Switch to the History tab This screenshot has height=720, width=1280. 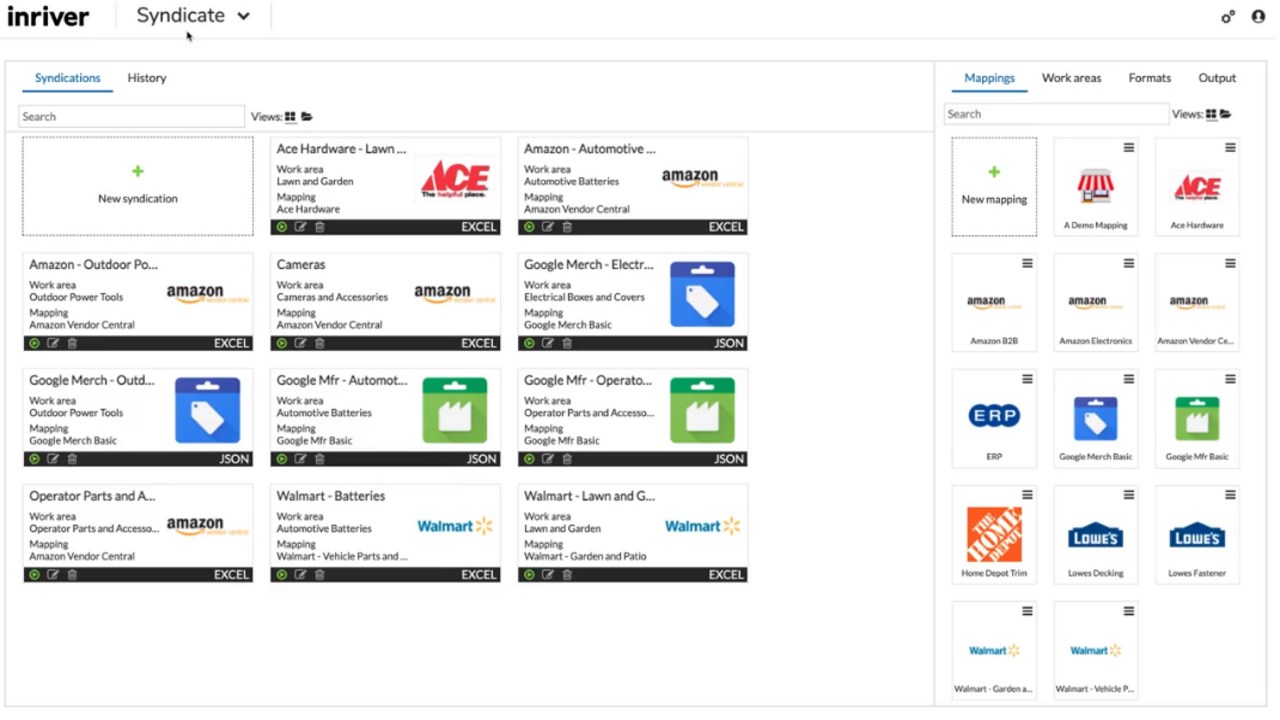pyautogui.click(x=147, y=78)
